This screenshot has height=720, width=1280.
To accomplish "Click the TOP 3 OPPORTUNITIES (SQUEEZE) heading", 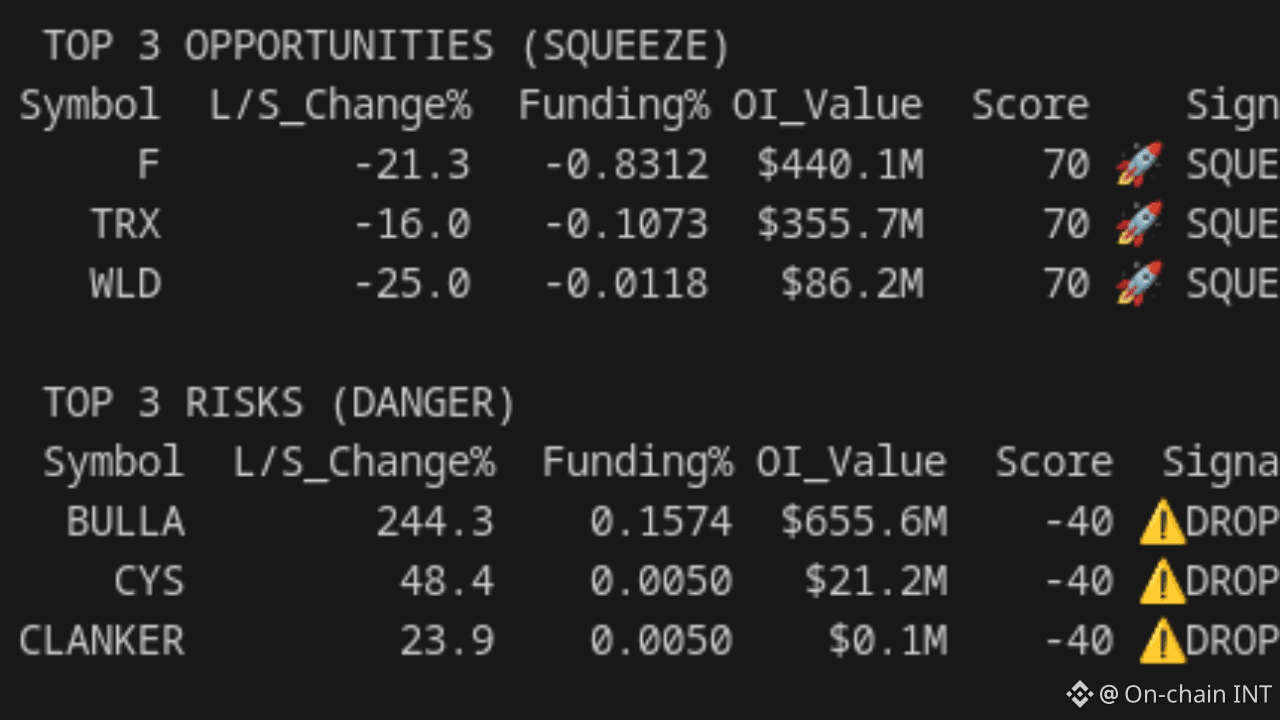I will [387, 47].
